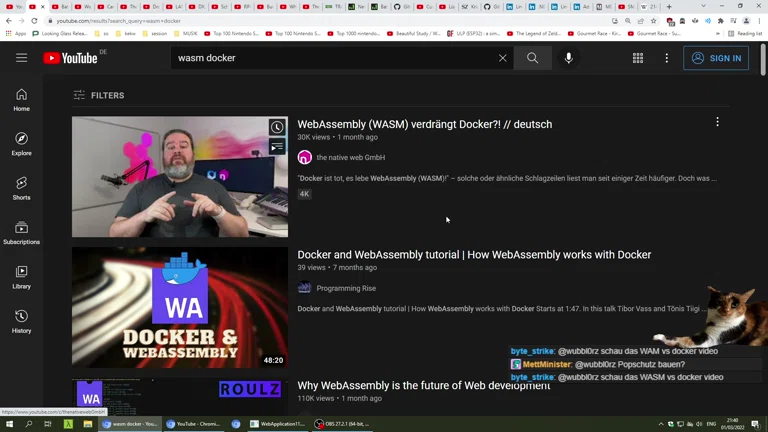
Task: Open Apps bookmarks shortcut
Action: pos(16,34)
